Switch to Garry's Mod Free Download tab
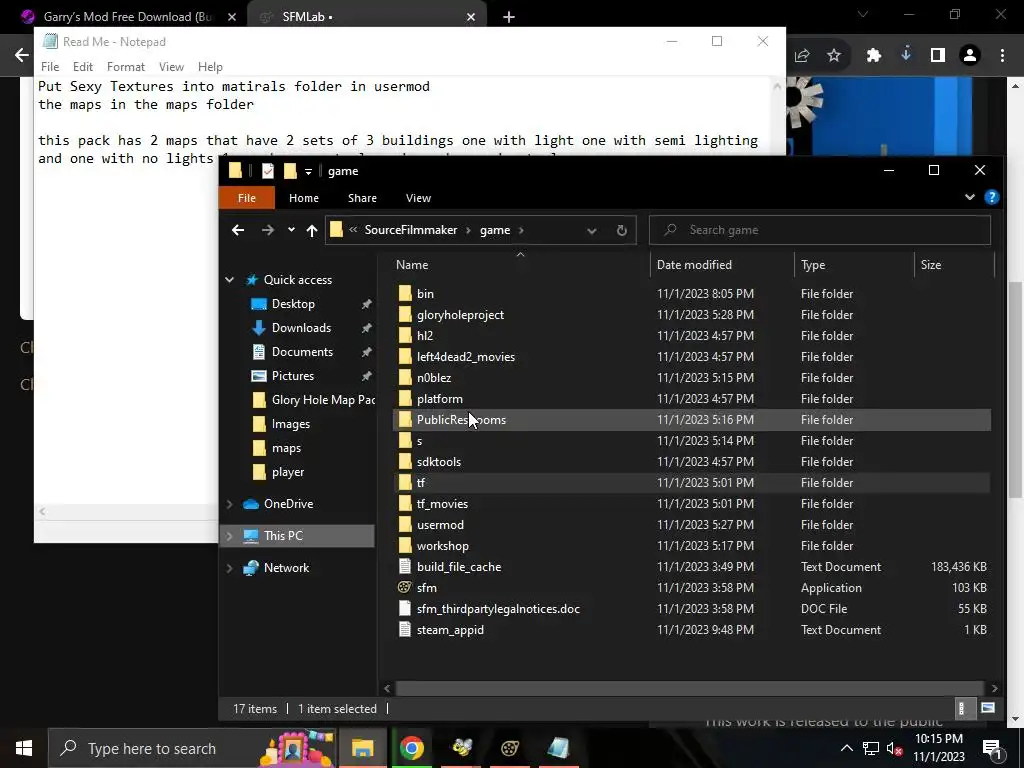Screen dimensions: 1024x768 127,17
